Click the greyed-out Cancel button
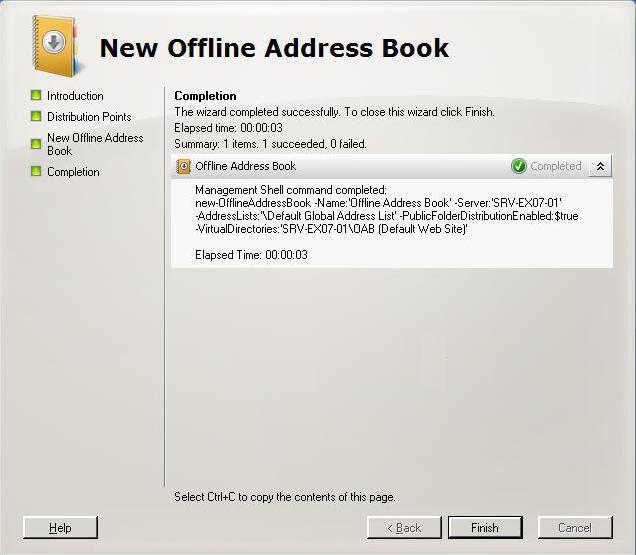Viewport: 636px width, 555px height. [575, 527]
